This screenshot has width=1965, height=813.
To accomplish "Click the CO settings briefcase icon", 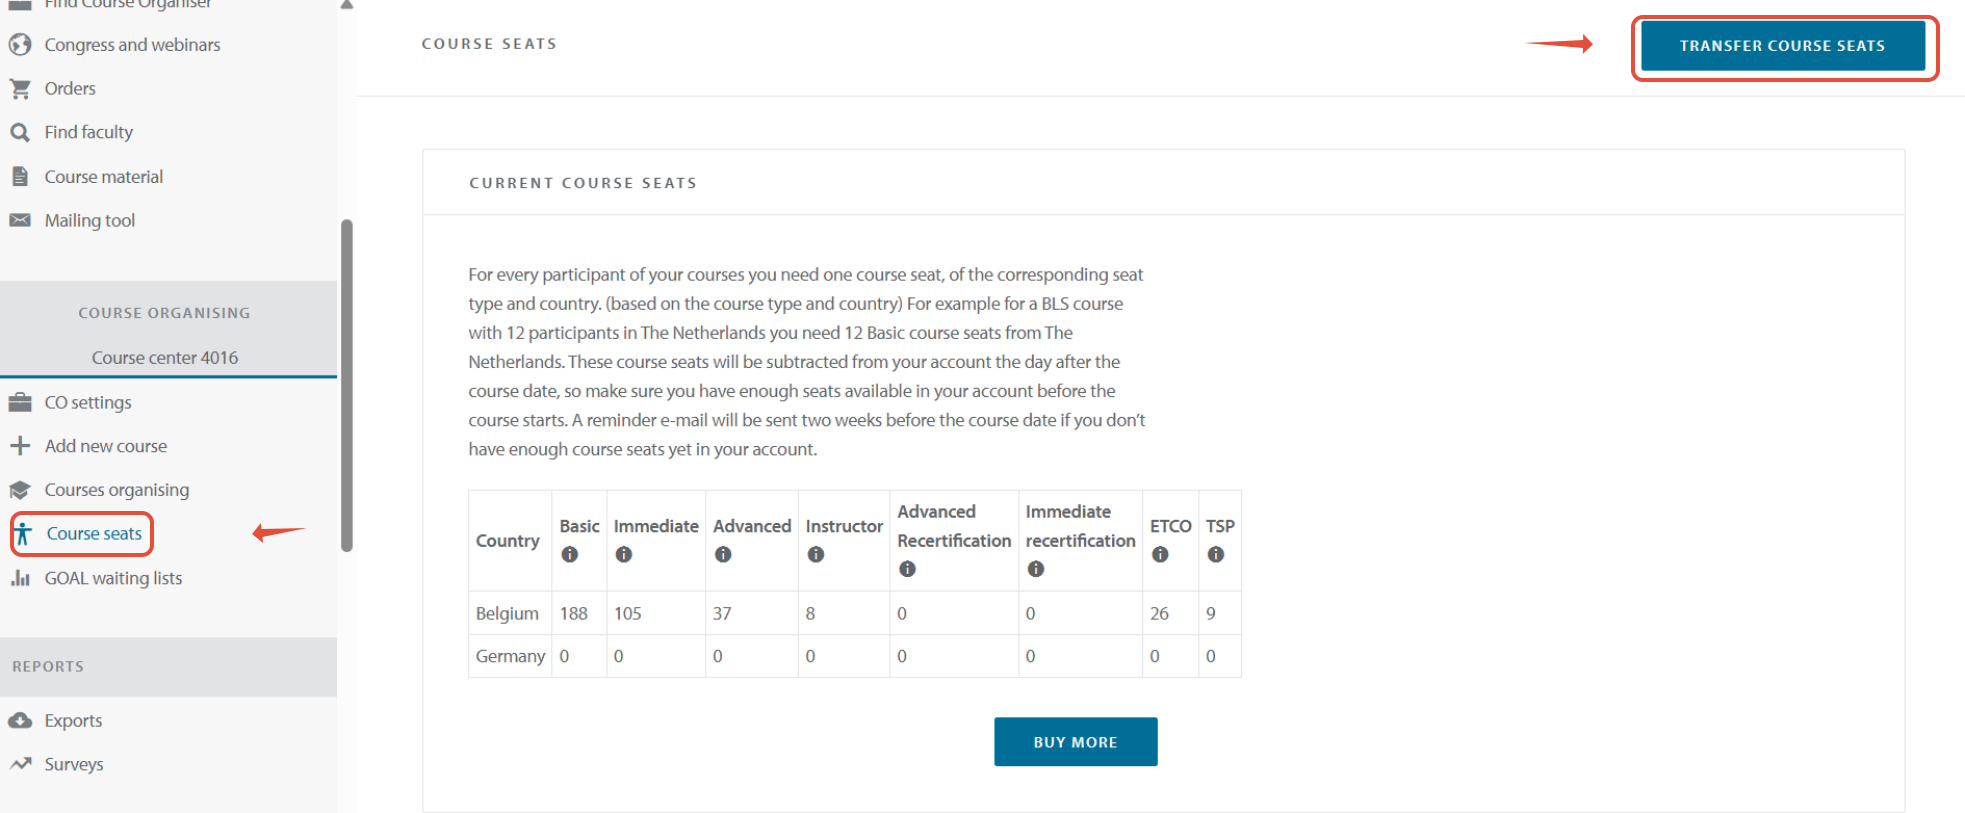I will coord(20,403).
